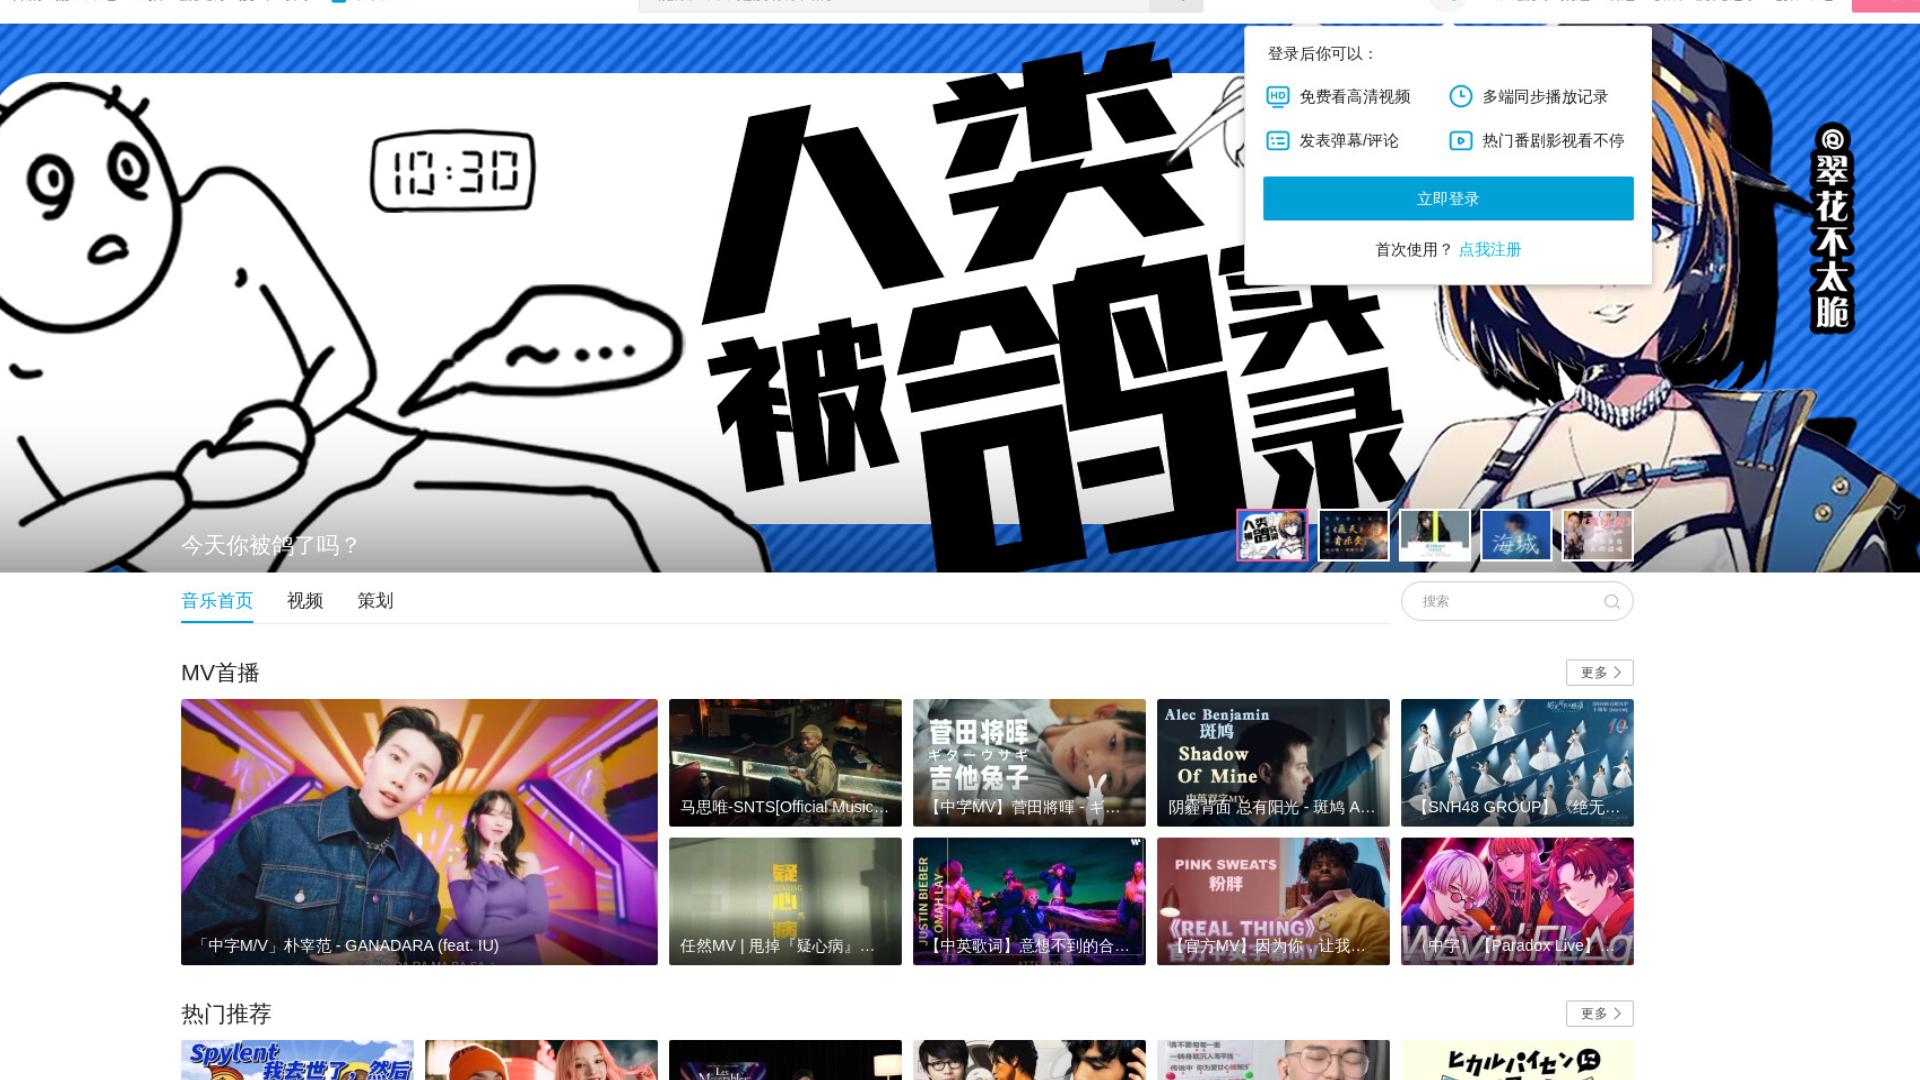Switch to 视频 tab
Image resolution: width=1920 pixels, height=1080 pixels.
(x=305, y=601)
